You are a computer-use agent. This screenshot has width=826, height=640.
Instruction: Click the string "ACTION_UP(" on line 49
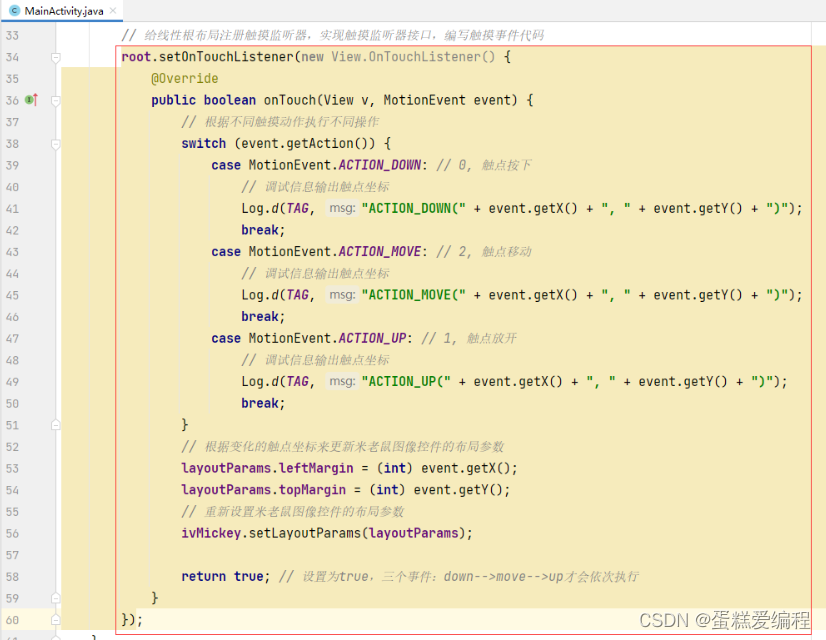tap(406, 381)
